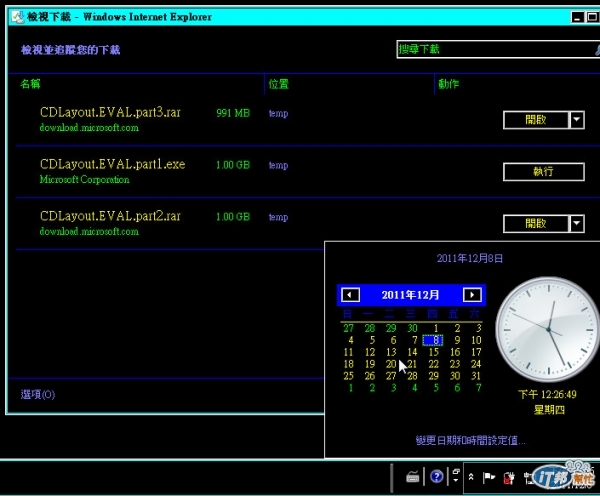
Task: Select December 15 in the calendar
Action: (x=433, y=352)
